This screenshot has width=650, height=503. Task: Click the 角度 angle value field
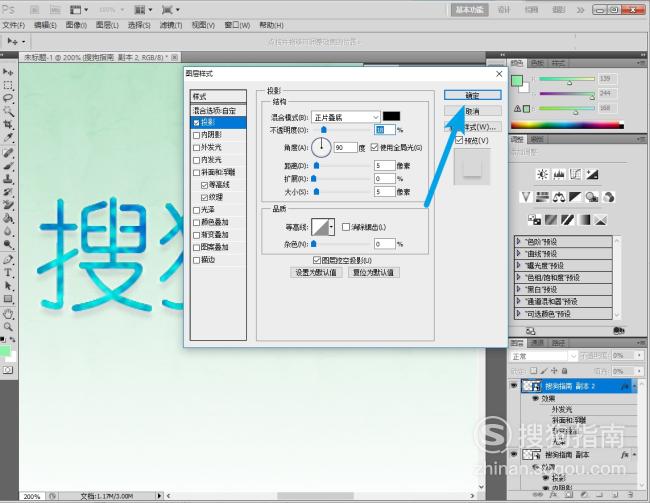[x=345, y=147]
